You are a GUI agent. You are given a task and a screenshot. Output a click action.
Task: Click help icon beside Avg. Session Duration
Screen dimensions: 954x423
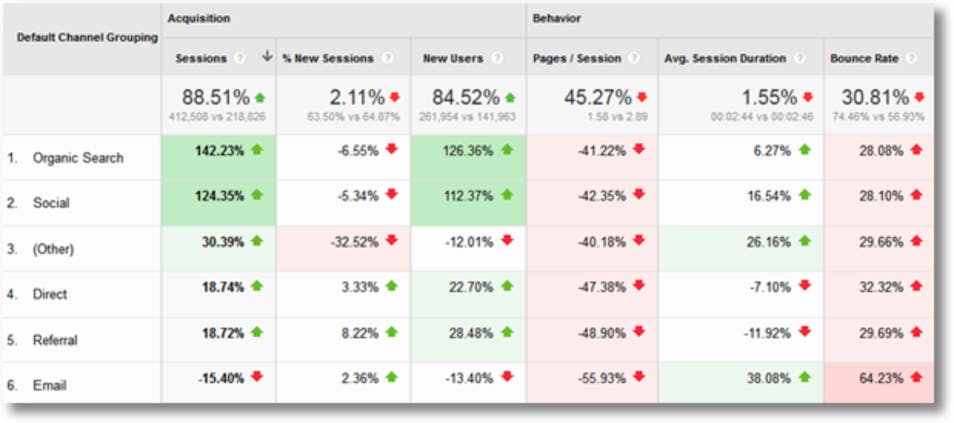[801, 58]
